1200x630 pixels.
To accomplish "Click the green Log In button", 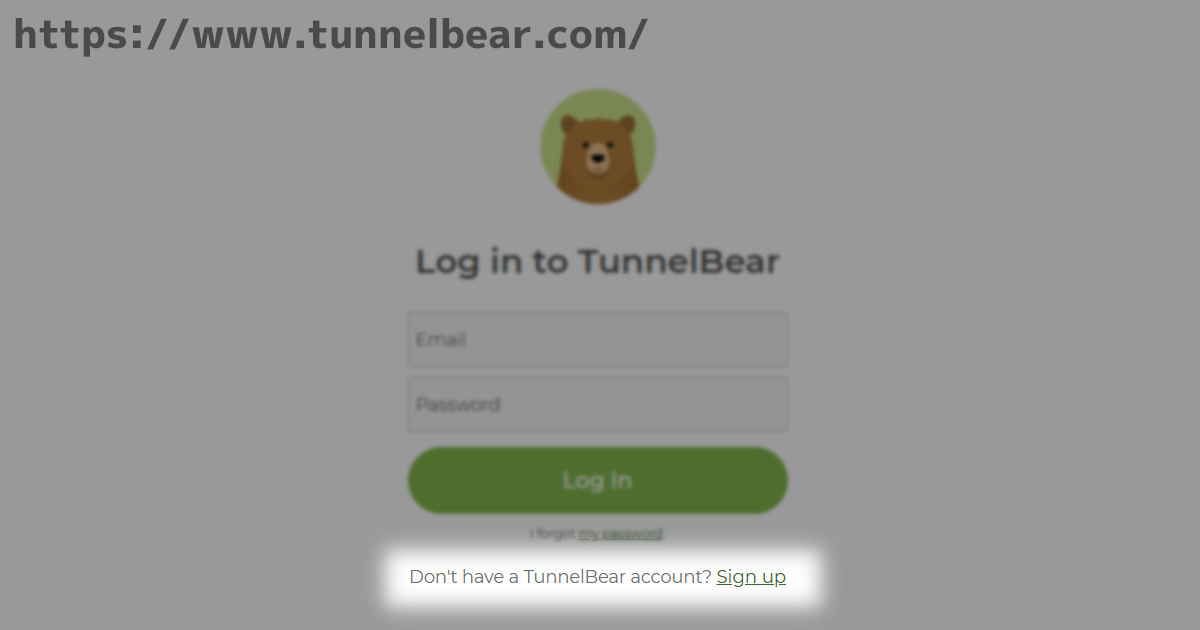I will pyautogui.click(x=598, y=480).
